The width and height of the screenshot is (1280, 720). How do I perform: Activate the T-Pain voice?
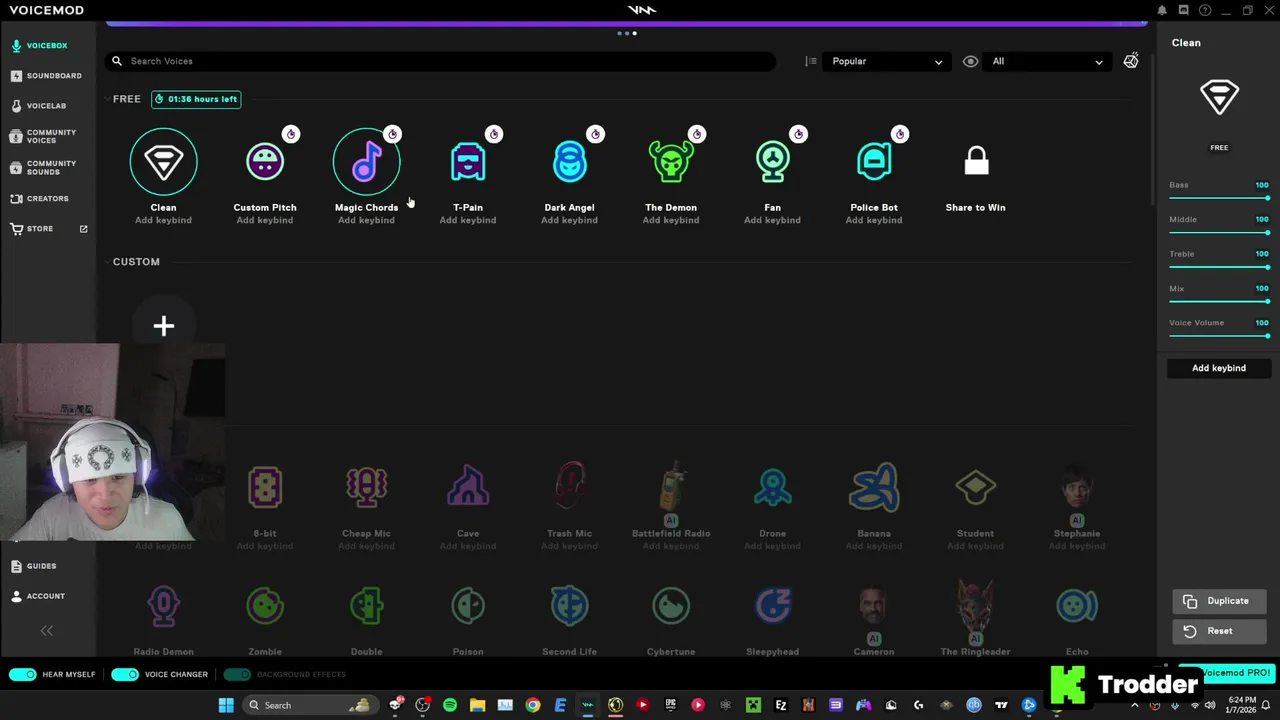pyautogui.click(x=468, y=162)
